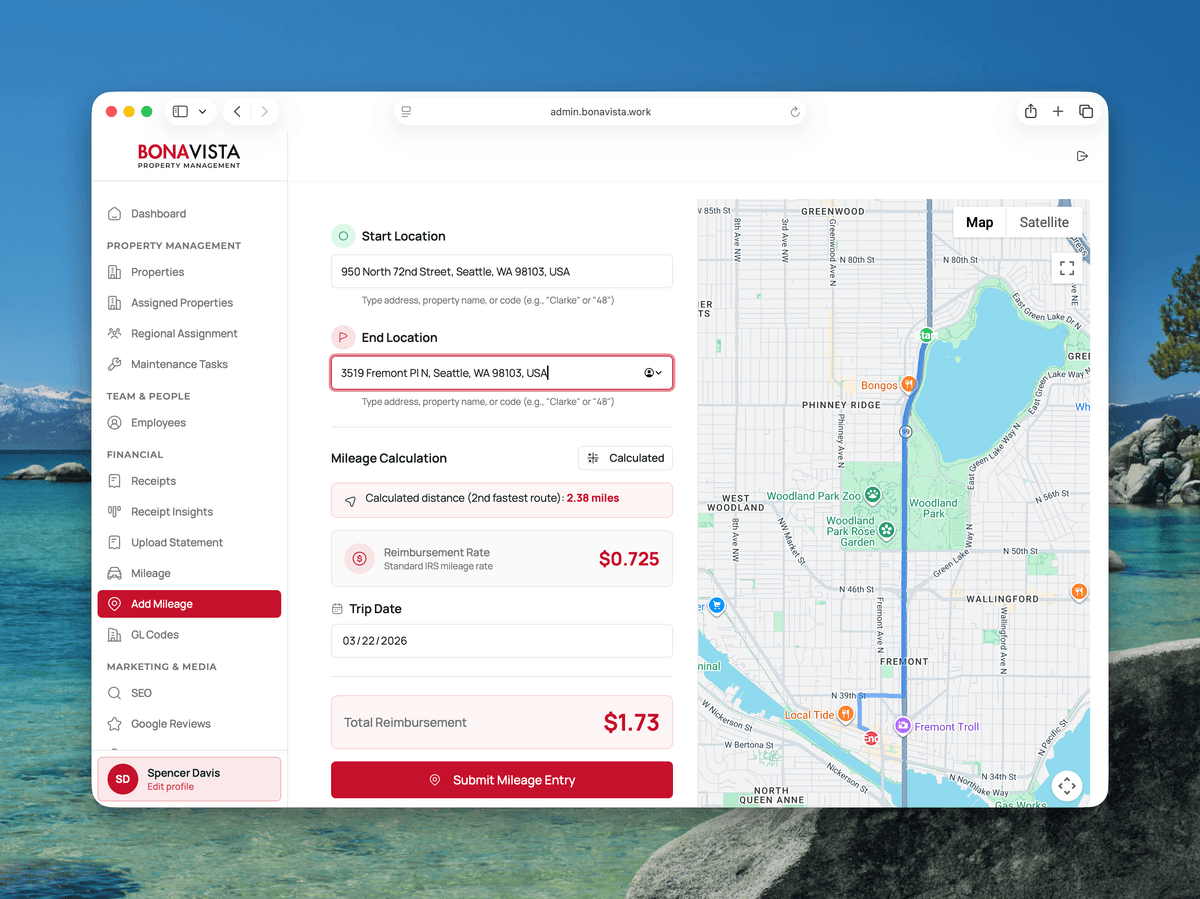Click Edit profile link
This screenshot has height=899, width=1200.
tap(170, 787)
